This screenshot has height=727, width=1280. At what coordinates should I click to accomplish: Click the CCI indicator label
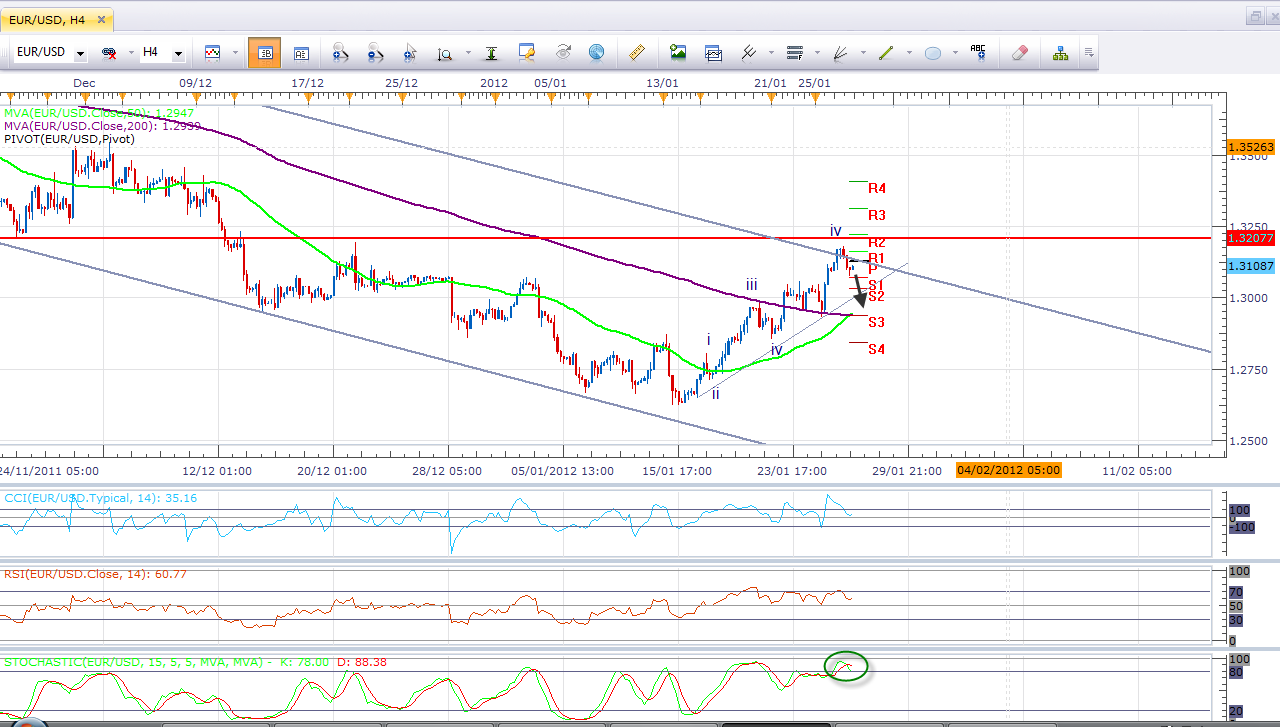[x=100, y=497]
